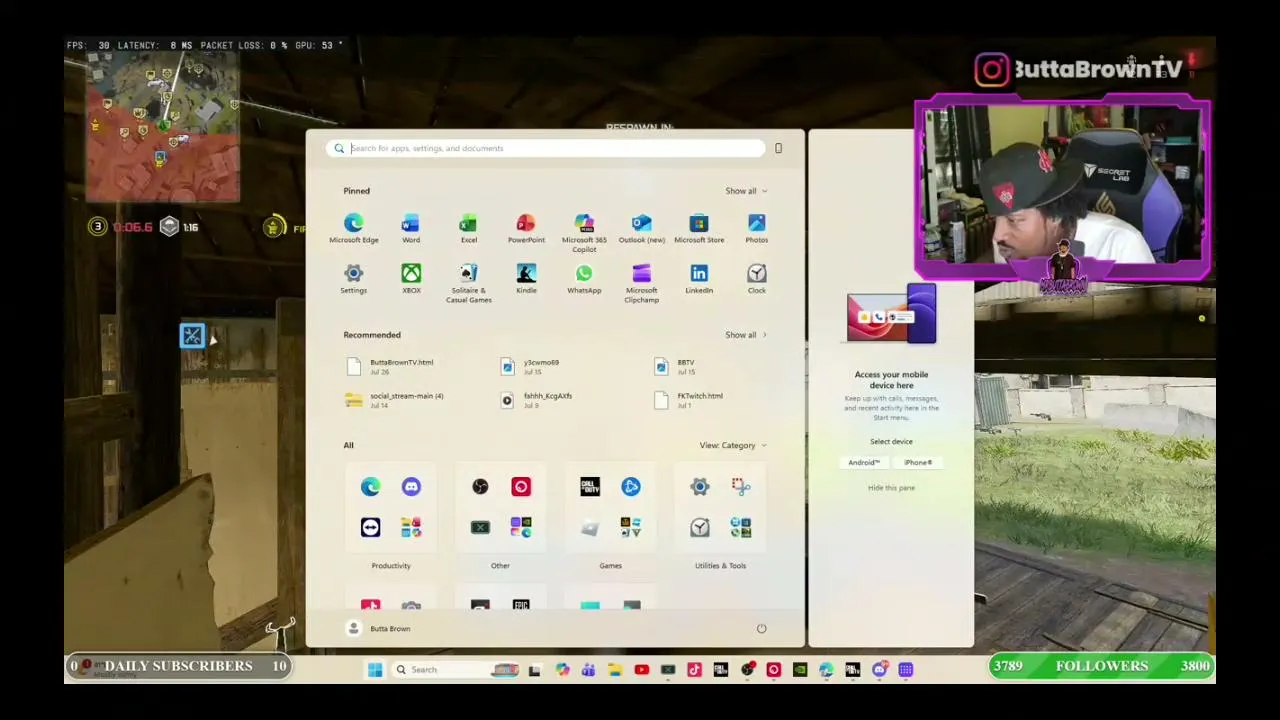
Task: Open Solitaire & Casual Games
Action: click(x=469, y=284)
